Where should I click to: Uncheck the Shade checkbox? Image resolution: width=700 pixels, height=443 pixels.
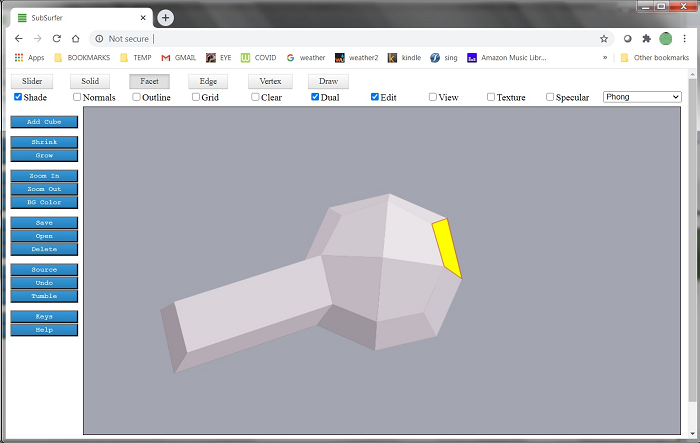point(18,97)
